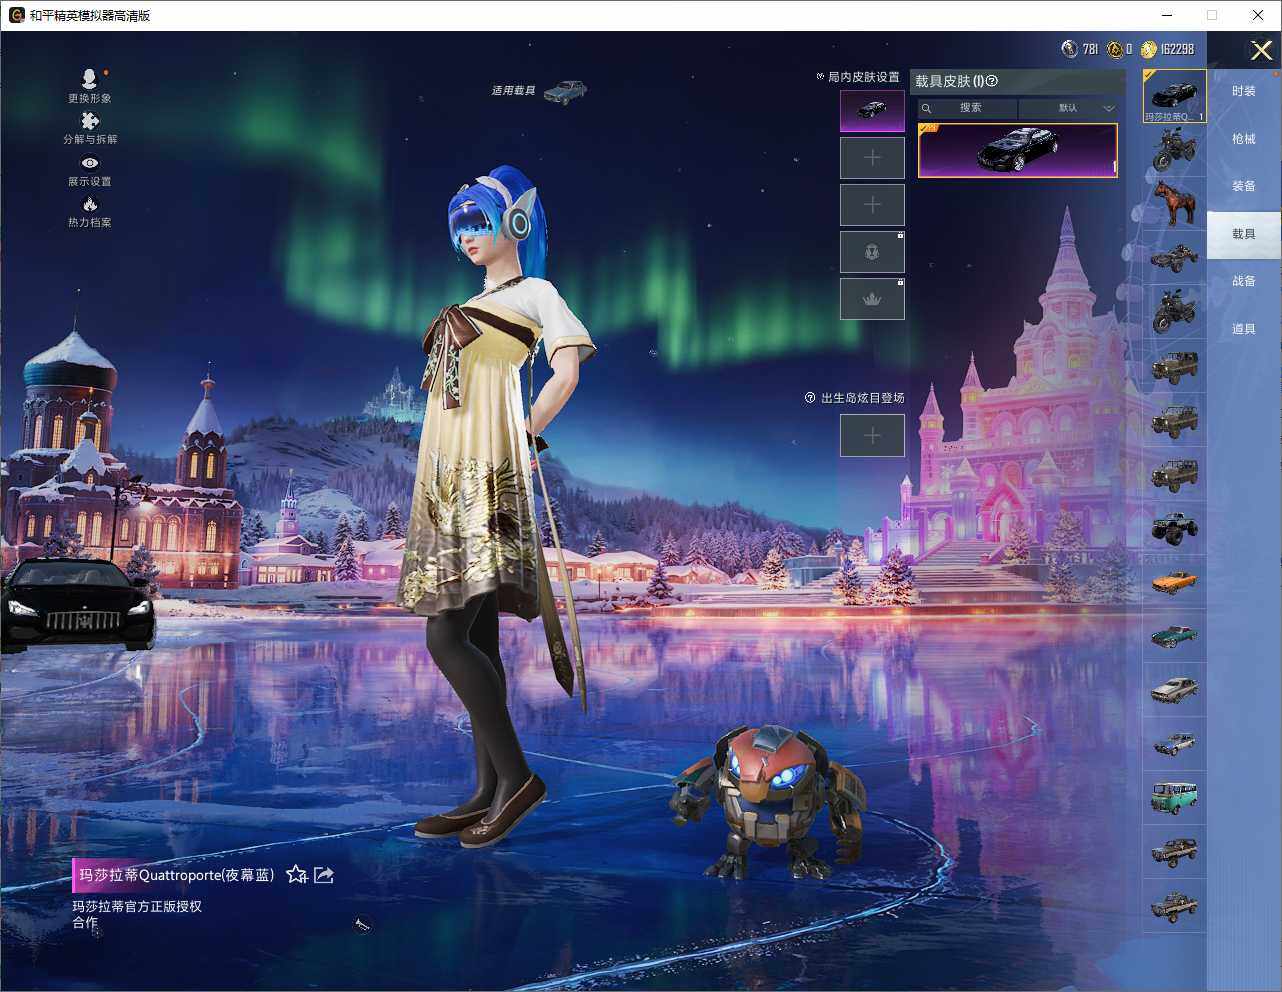
Task: Switch to the 时装 tab
Action: click(1243, 91)
